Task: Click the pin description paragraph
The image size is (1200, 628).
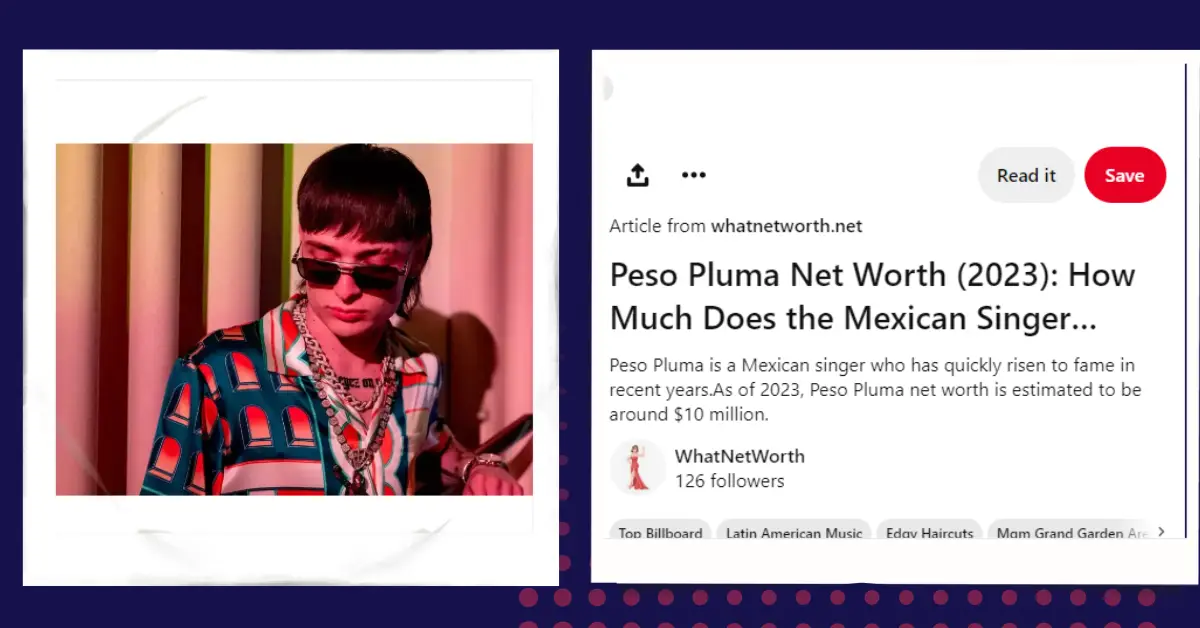Action: coord(876,389)
